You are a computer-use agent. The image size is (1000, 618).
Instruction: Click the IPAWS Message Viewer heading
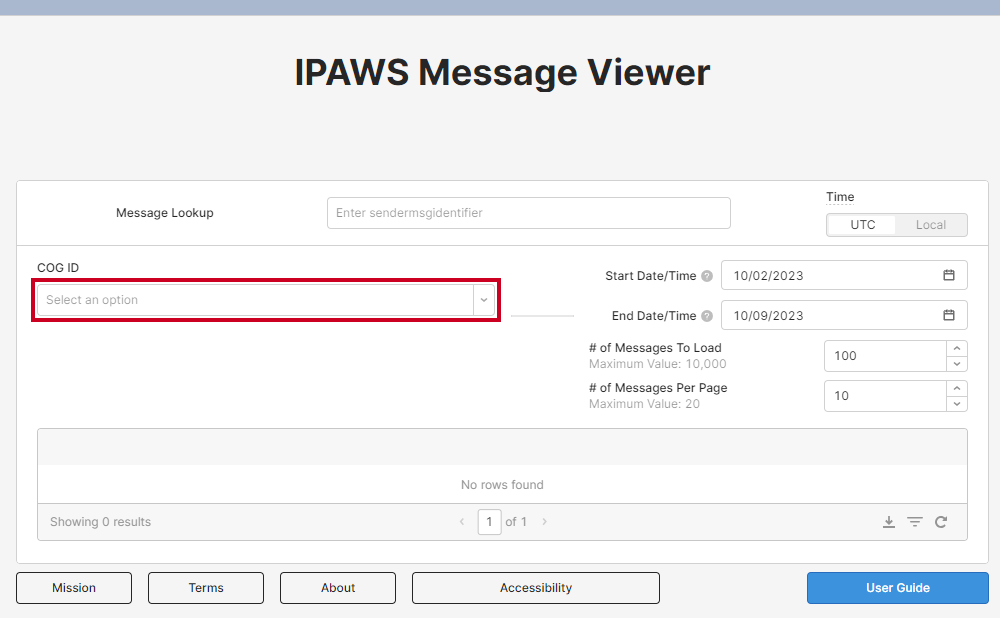click(x=502, y=72)
